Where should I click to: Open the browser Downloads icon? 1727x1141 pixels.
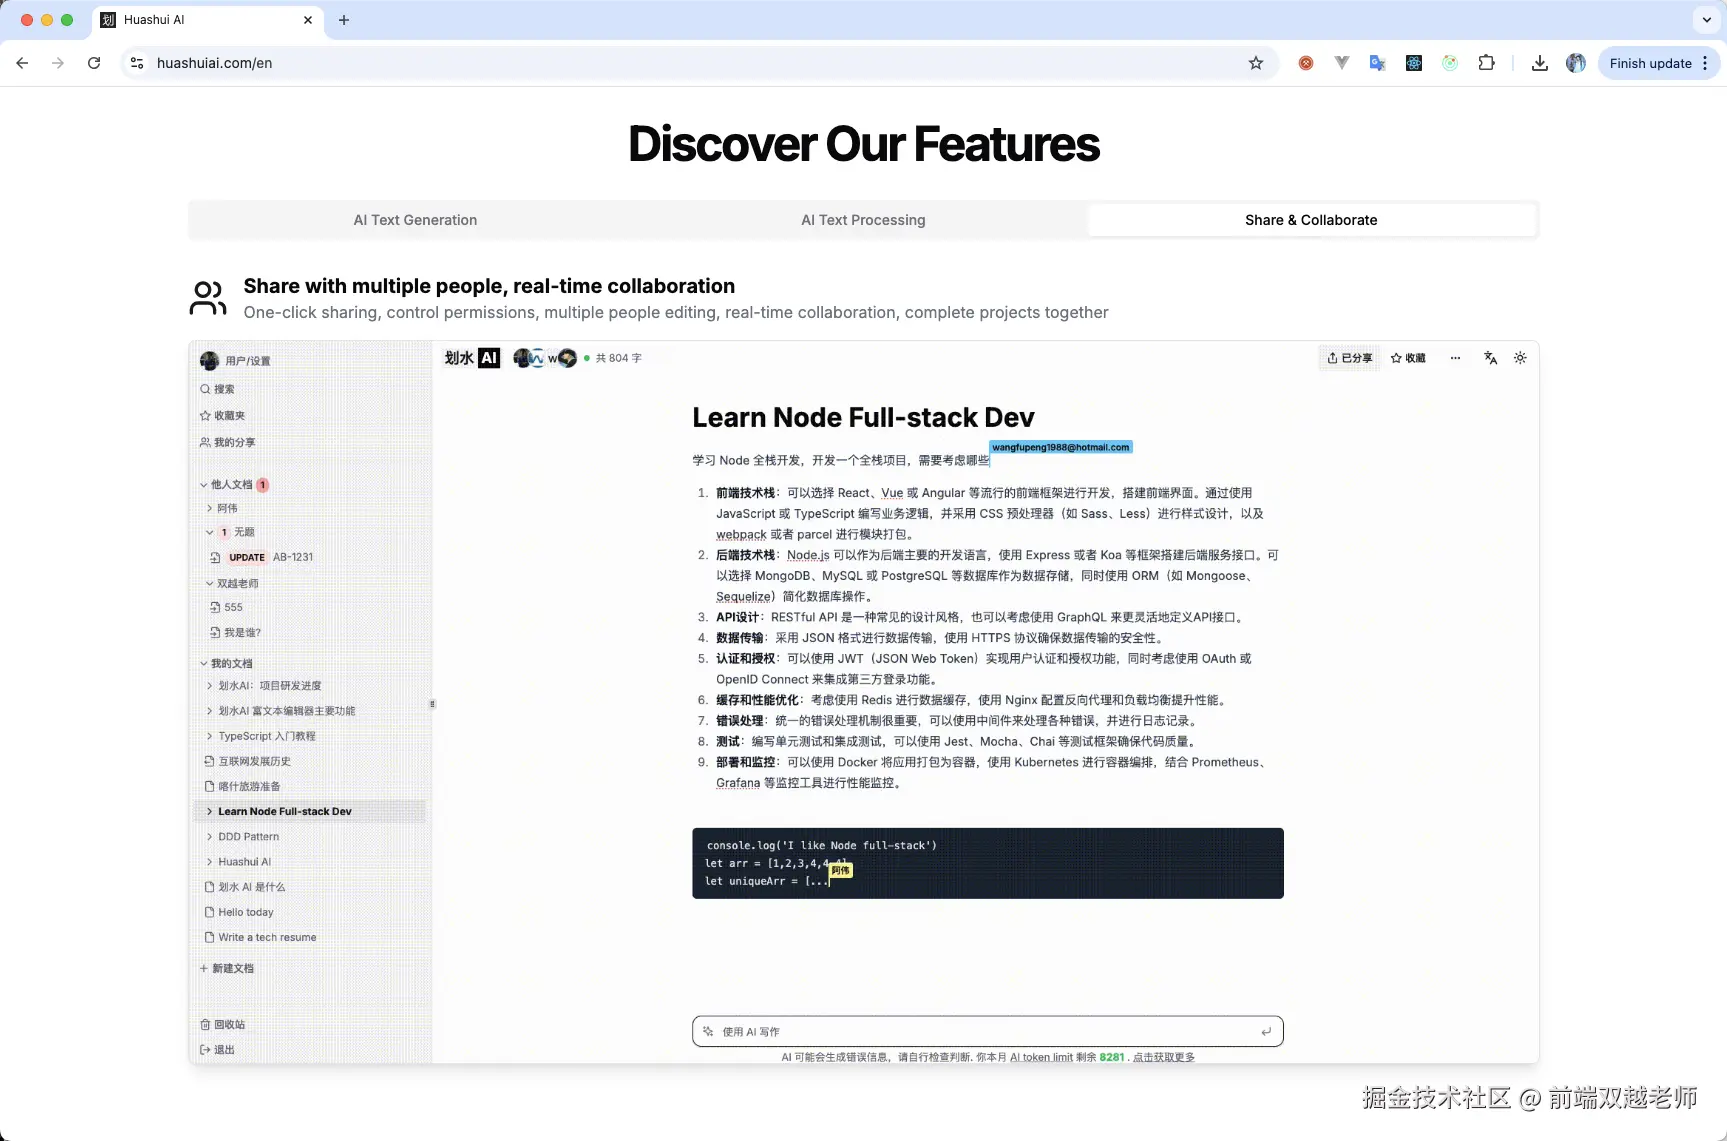pos(1539,62)
